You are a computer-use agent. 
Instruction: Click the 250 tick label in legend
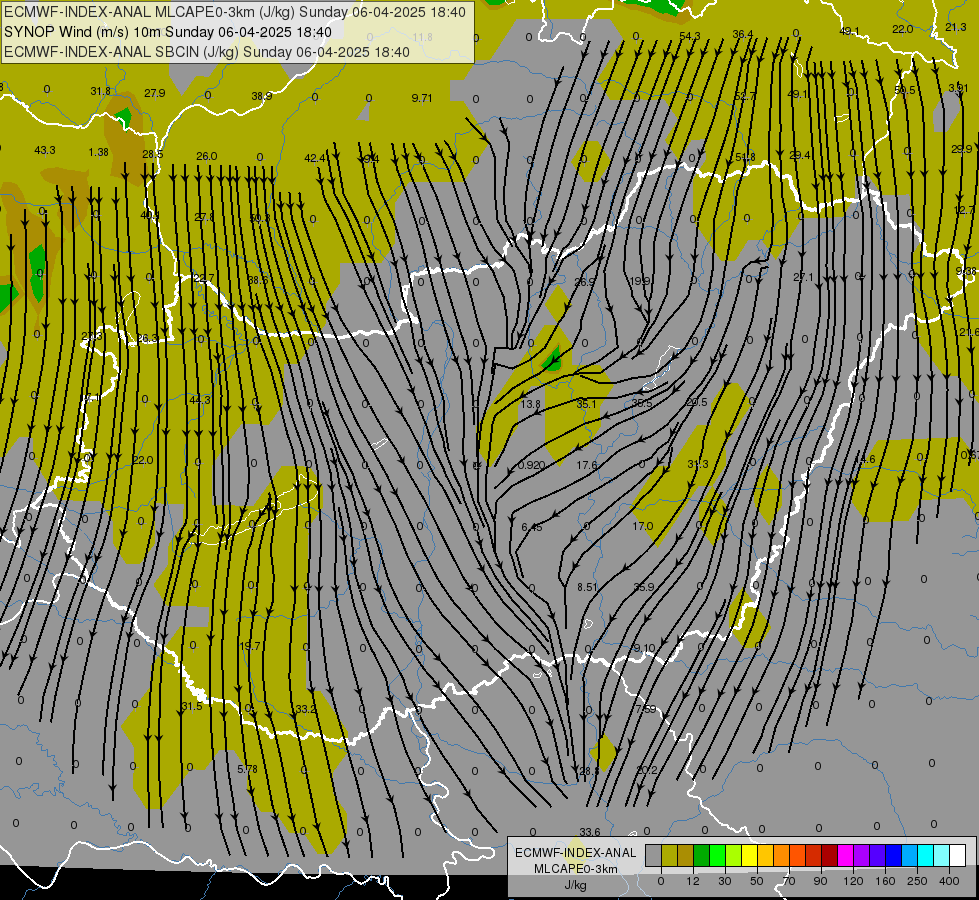coord(917,881)
